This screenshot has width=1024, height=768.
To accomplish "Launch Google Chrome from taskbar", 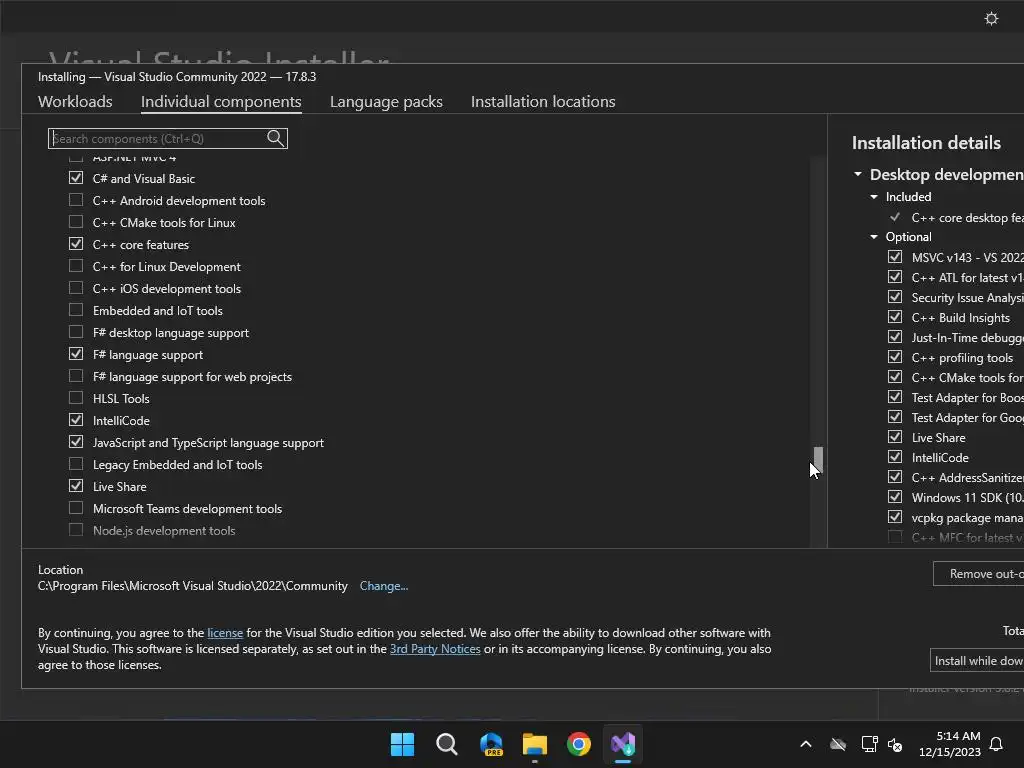I will pos(579,744).
